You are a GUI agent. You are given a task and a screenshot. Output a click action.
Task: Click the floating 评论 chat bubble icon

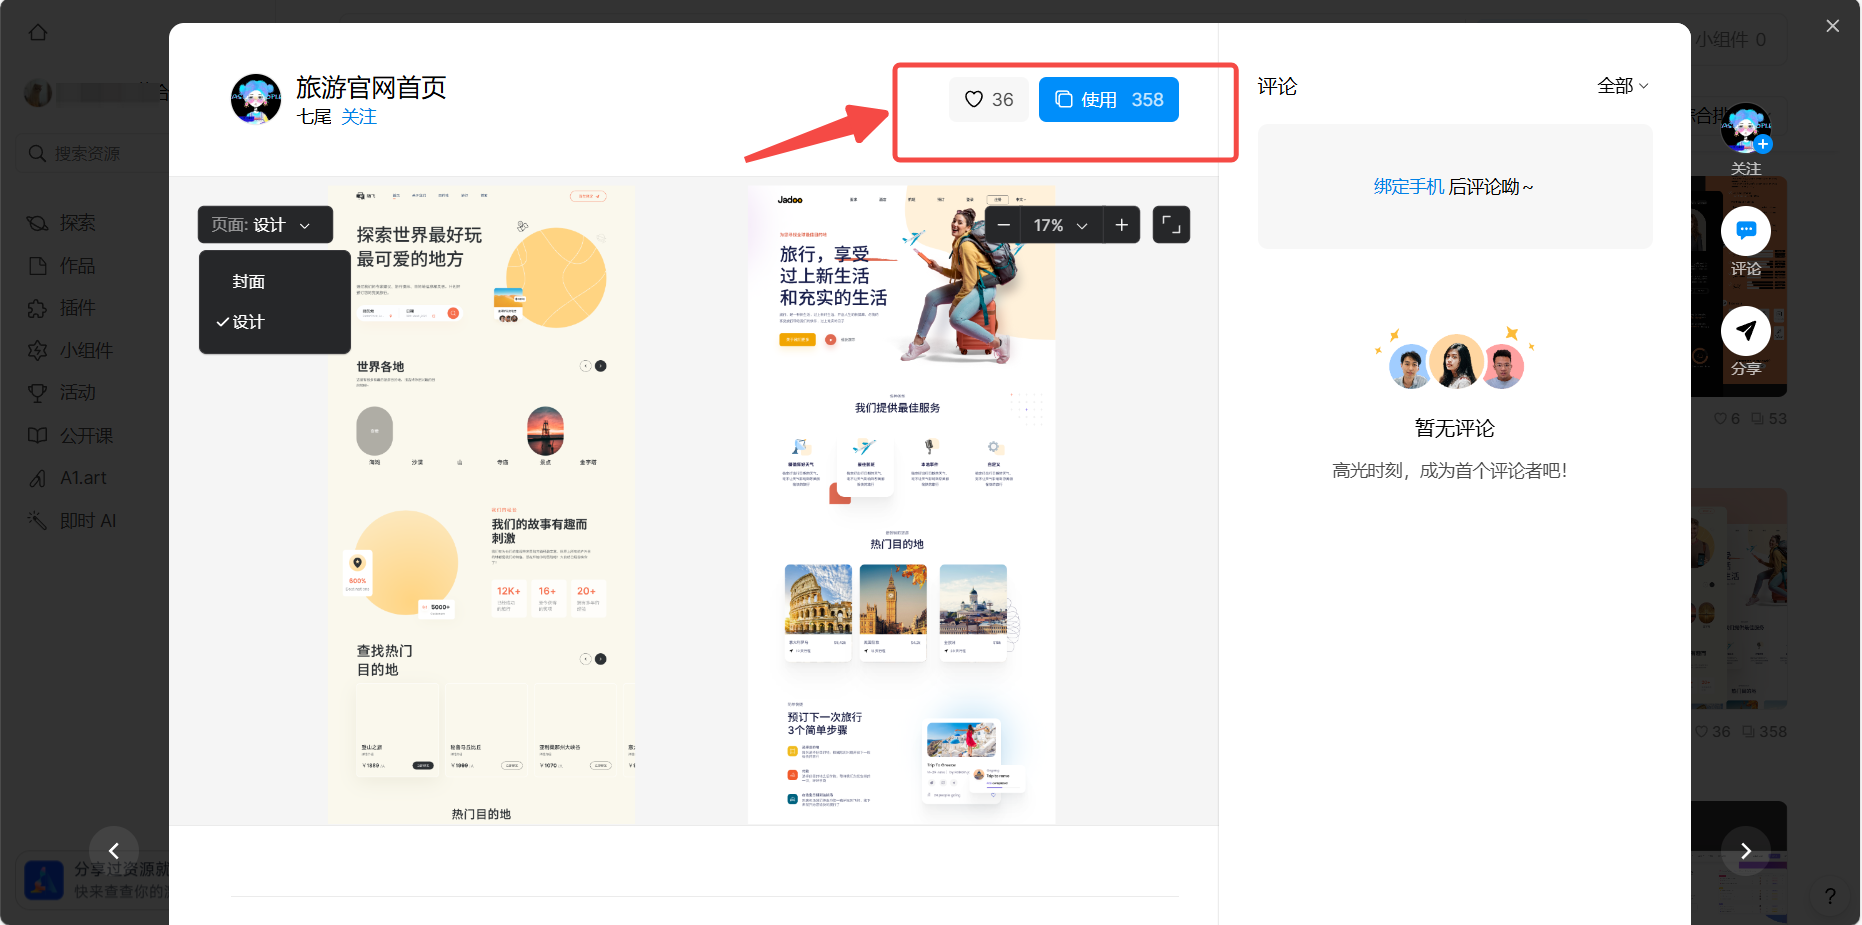coord(1746,231)
